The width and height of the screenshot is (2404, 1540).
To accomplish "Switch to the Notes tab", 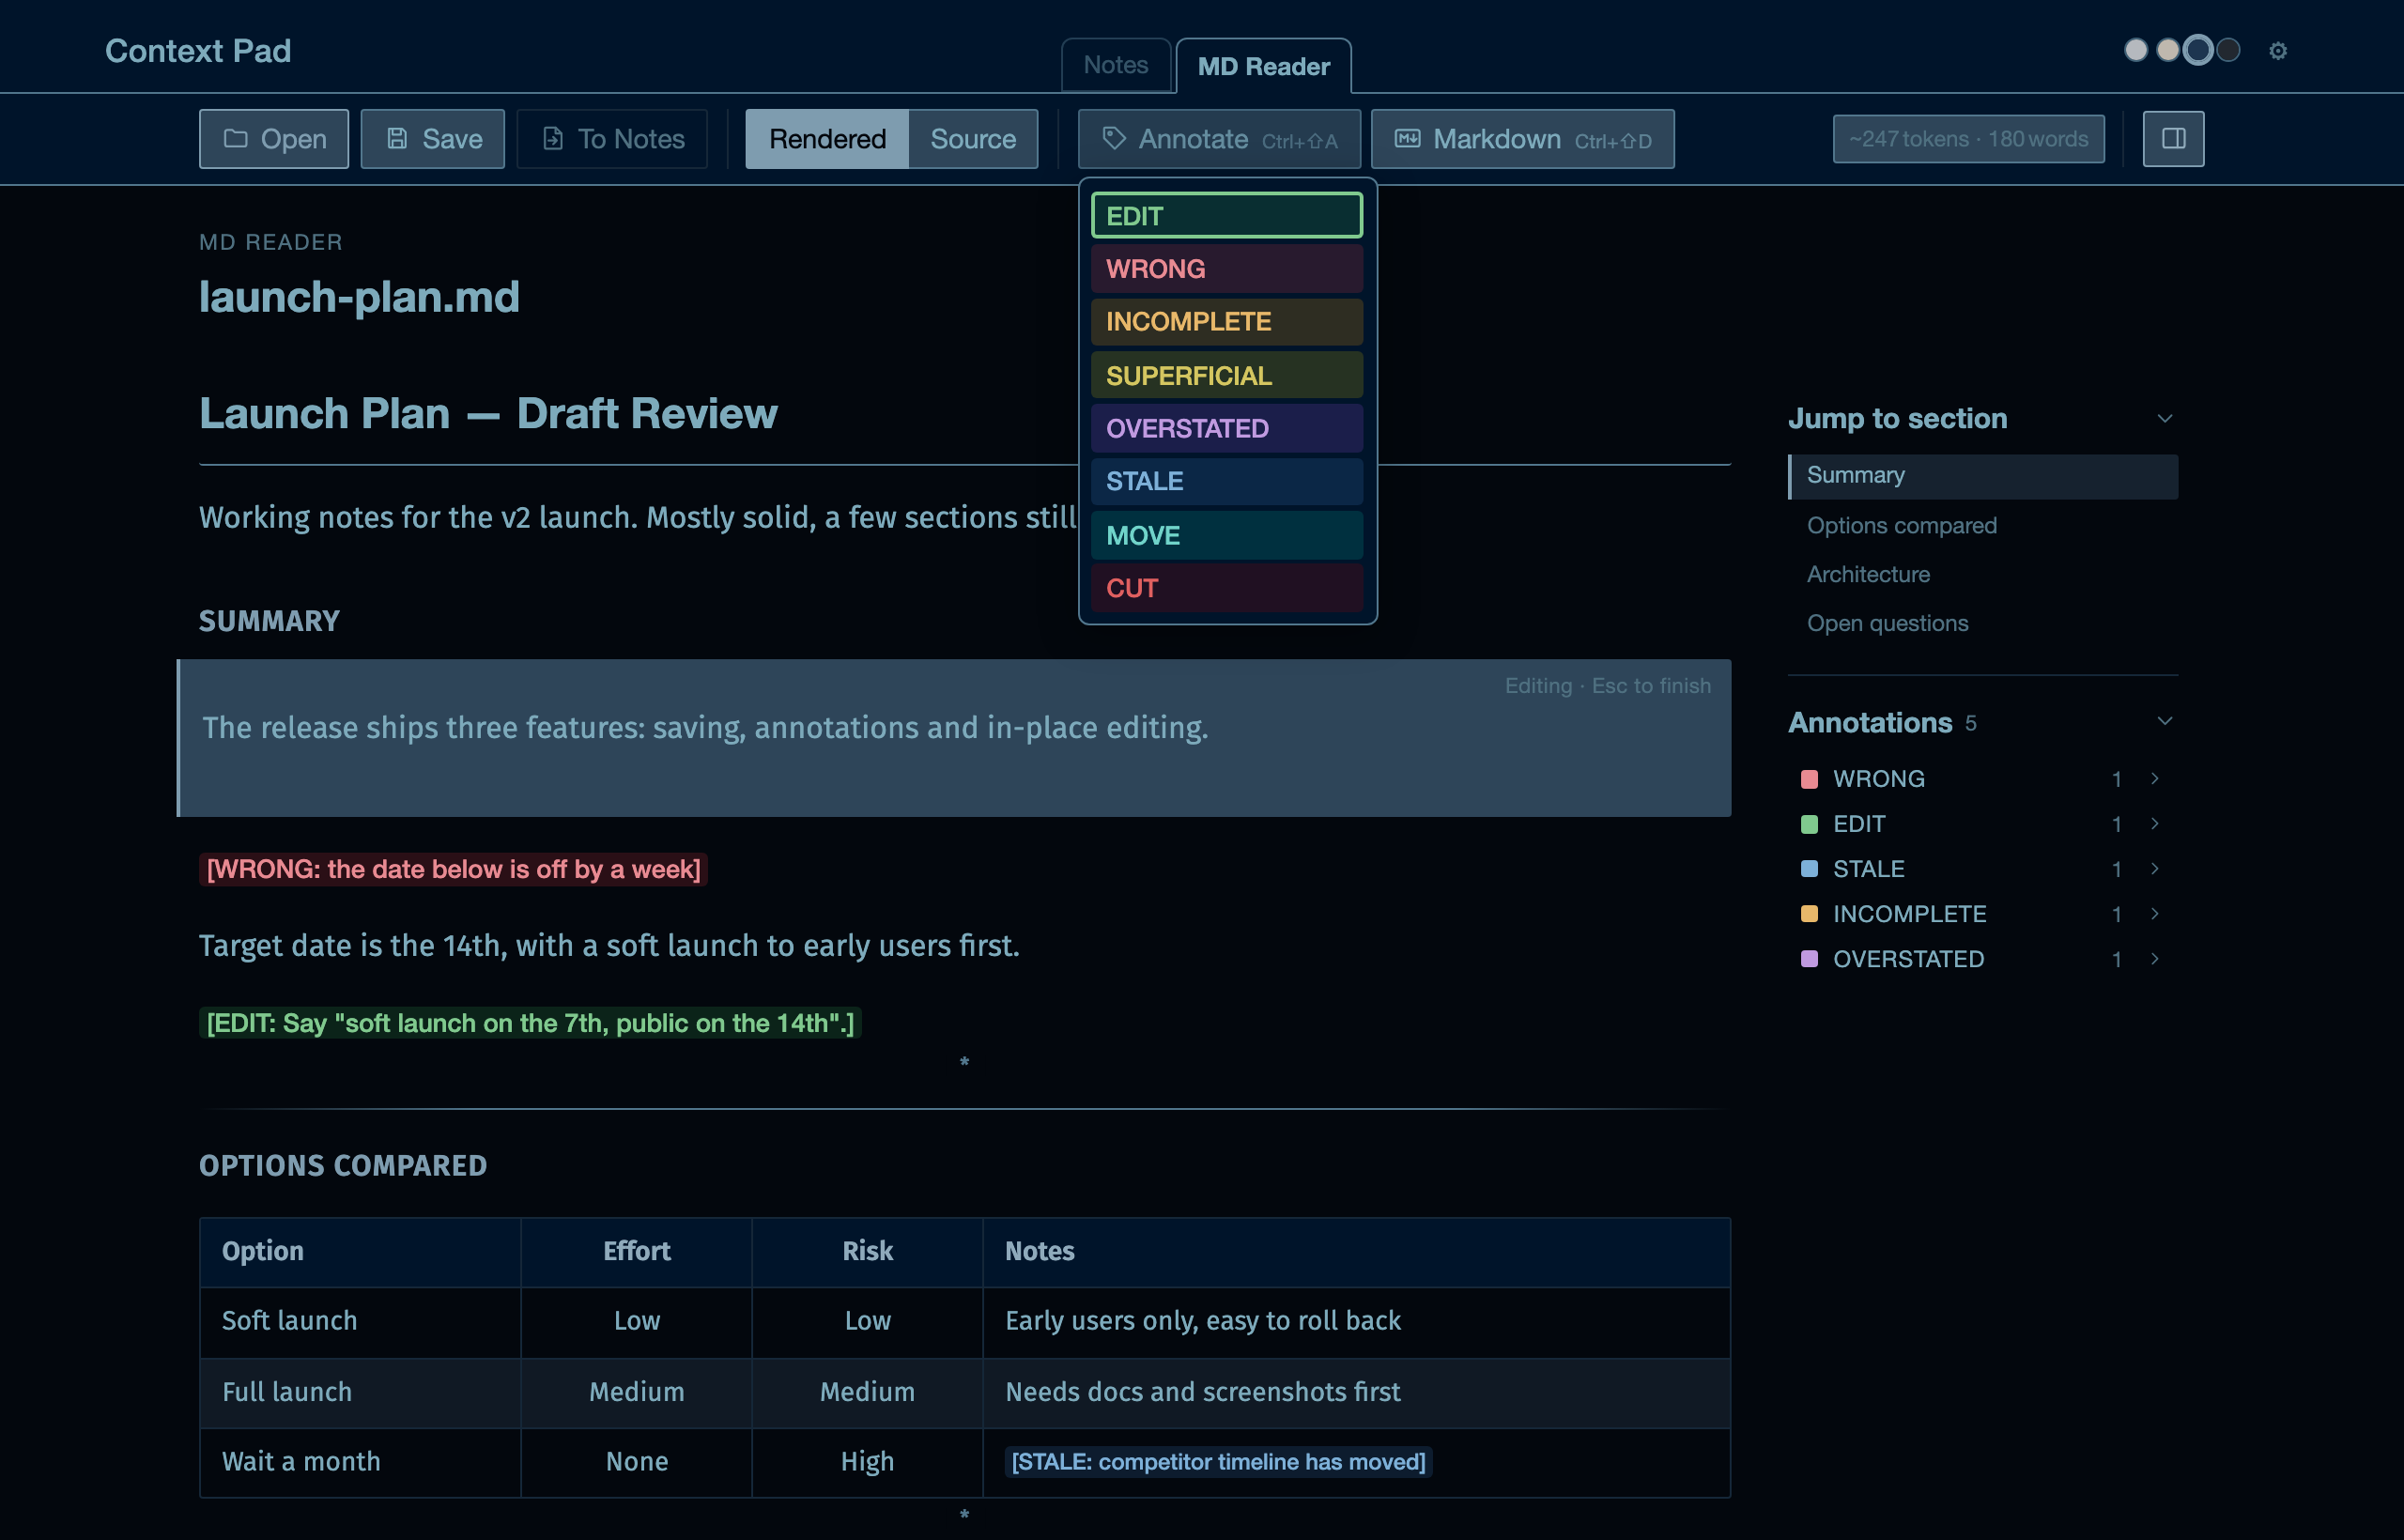I will [1116, 65].
